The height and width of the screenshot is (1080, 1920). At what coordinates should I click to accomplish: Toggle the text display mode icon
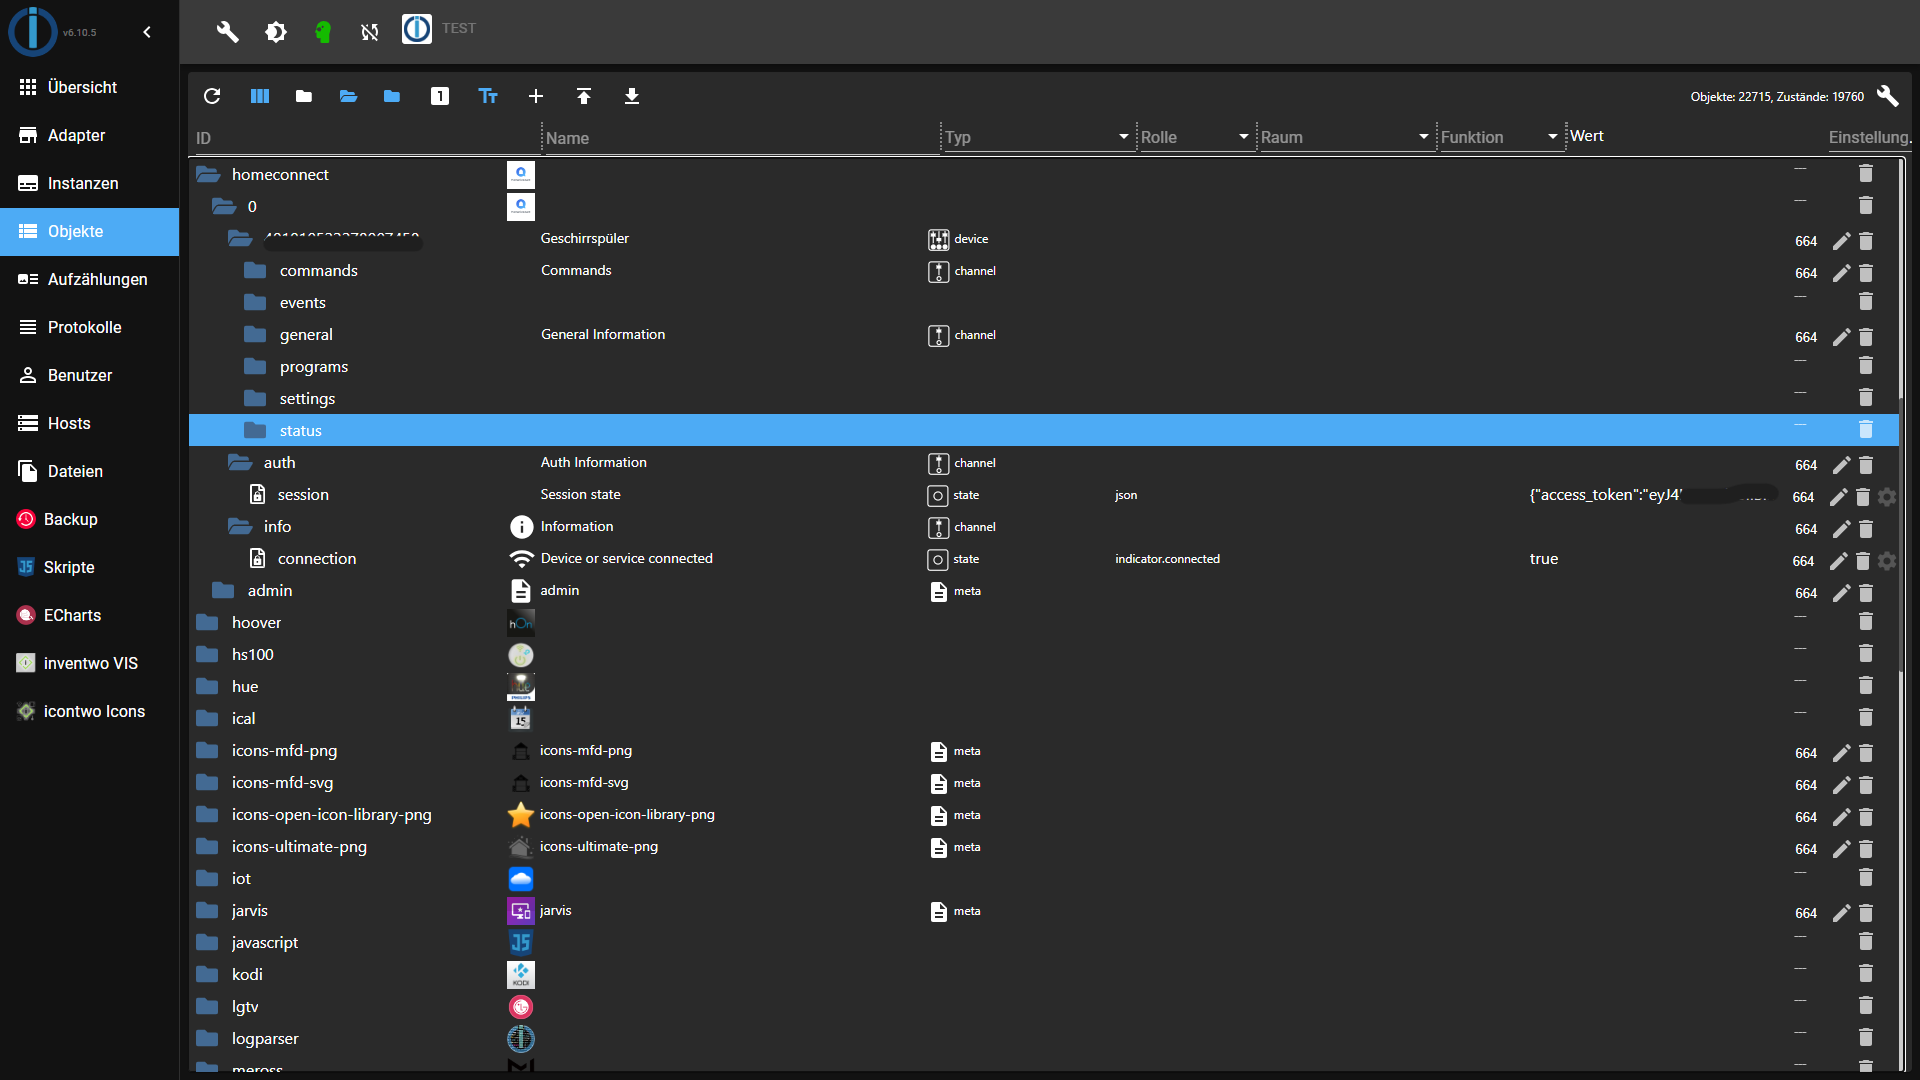coord(488,96)
